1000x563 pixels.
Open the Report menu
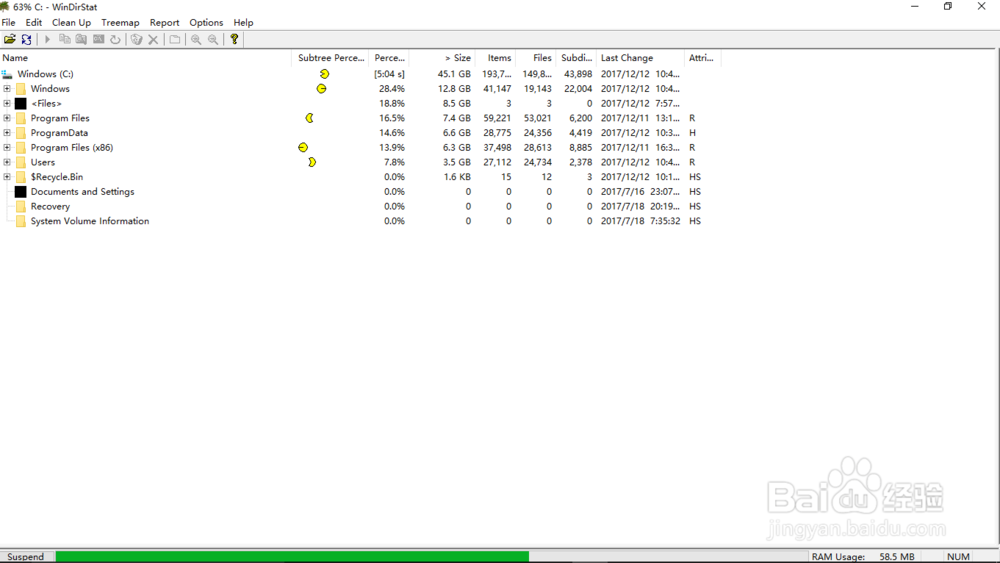pos(165,22)
